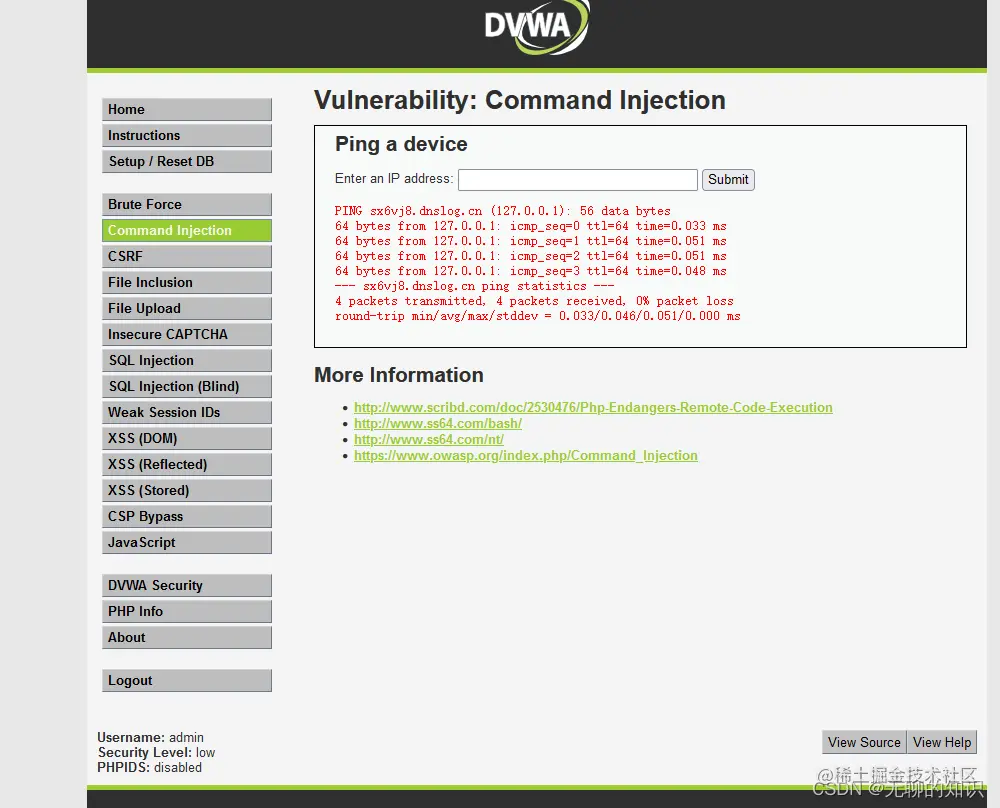
Task: Open Setup / Reset DB
Action: (x=187, y=161)
